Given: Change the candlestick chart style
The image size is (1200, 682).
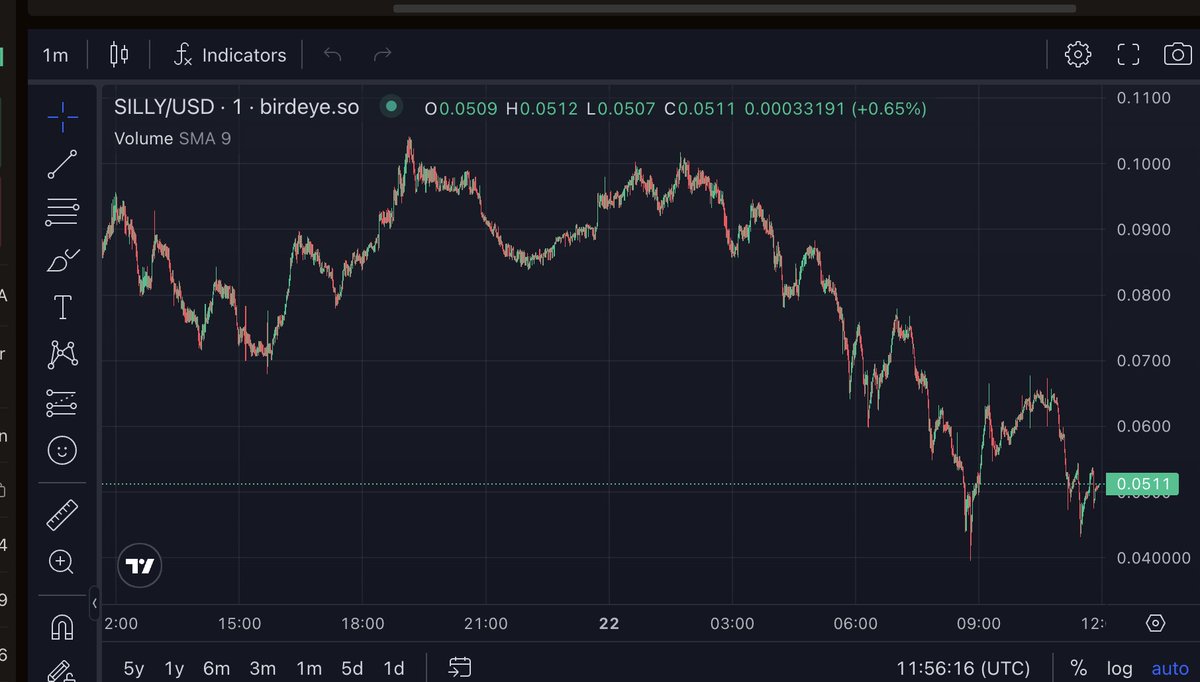Looking at the screenshot, I should coord(119,54).
